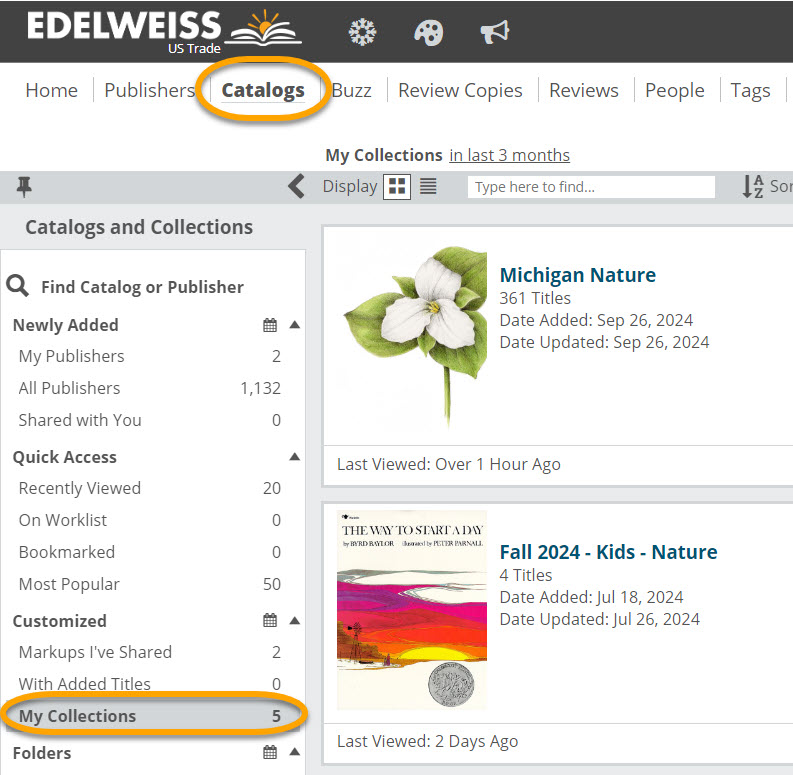Collapse the Newly Added section
793x775 pixels.
[x=294, y=325]
